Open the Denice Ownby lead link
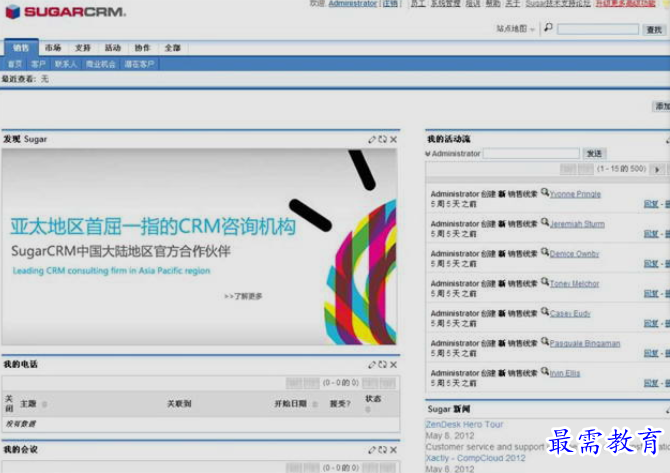 (574, 254)
